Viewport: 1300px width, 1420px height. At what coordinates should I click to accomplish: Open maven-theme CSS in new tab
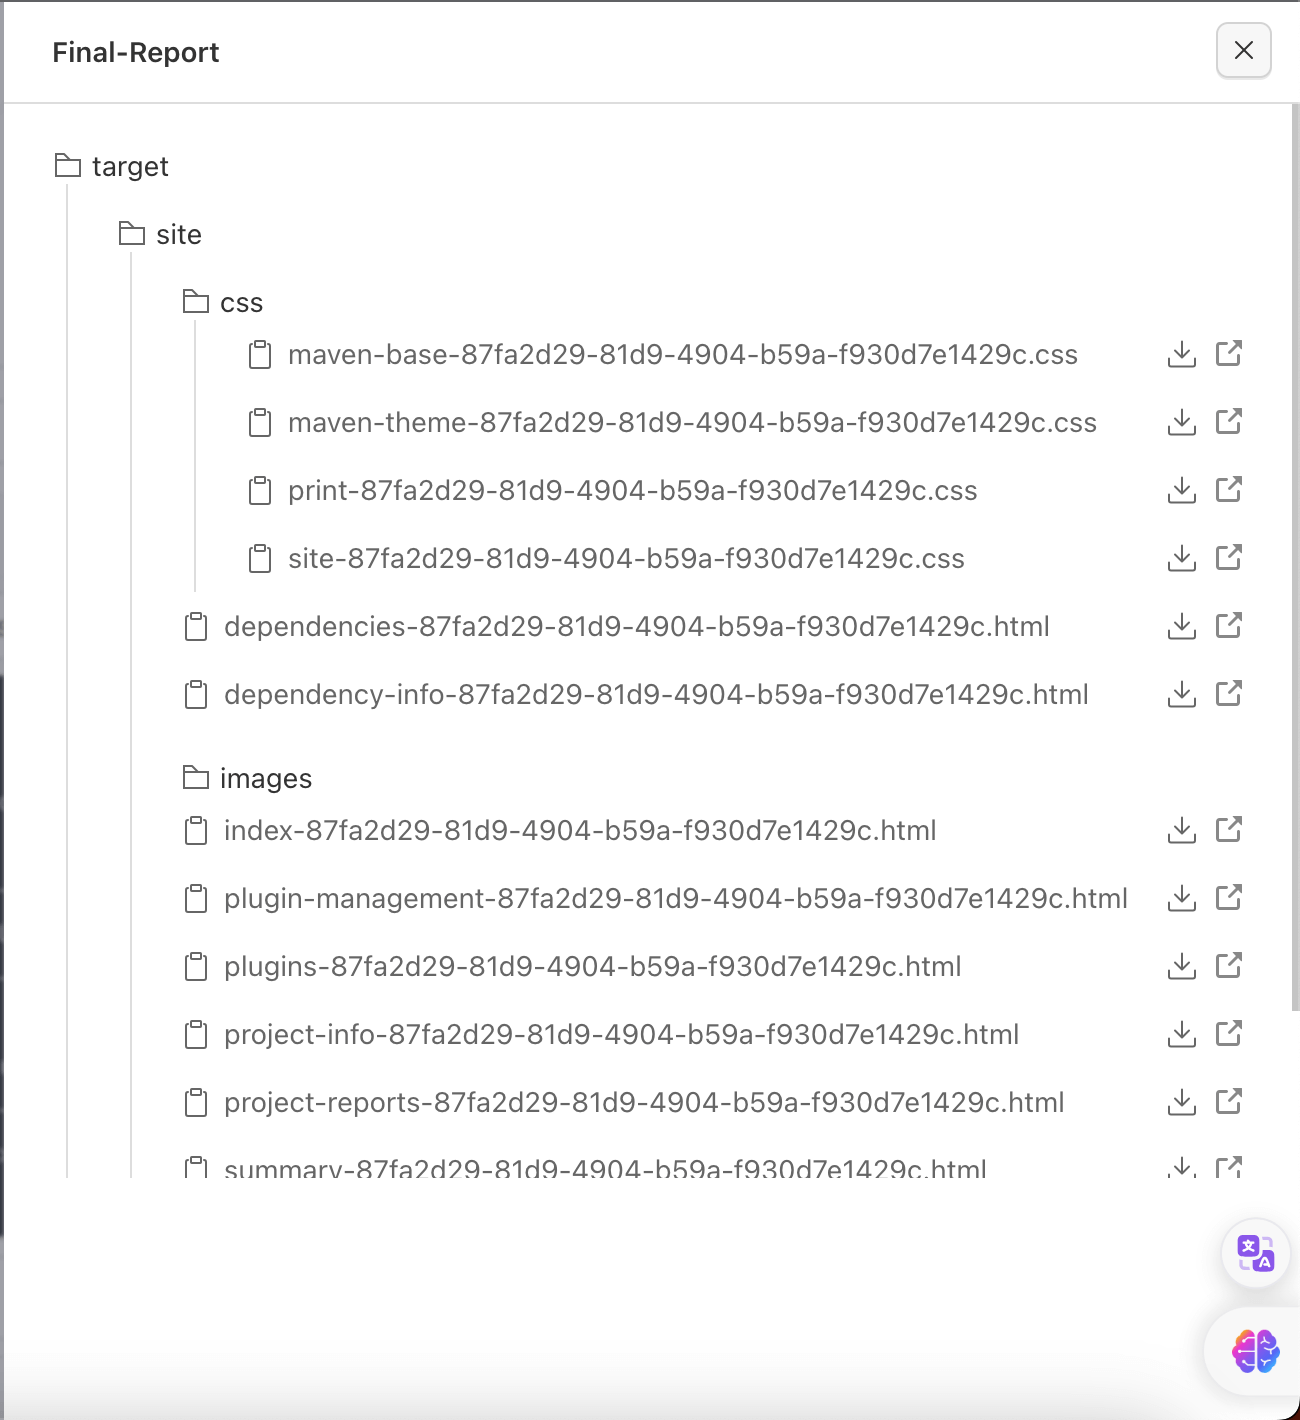(x=1229, y=422)
